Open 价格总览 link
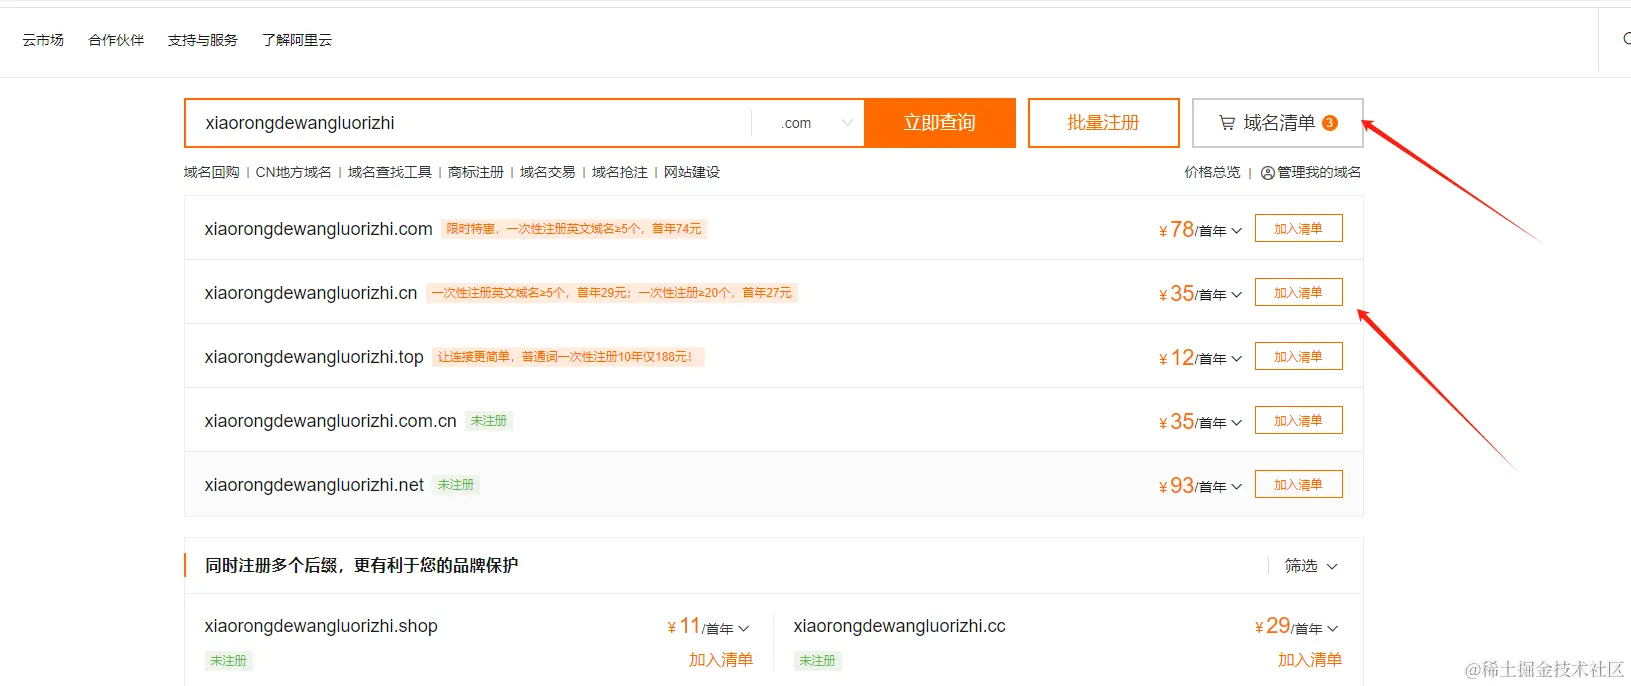 click(1213, 173)
